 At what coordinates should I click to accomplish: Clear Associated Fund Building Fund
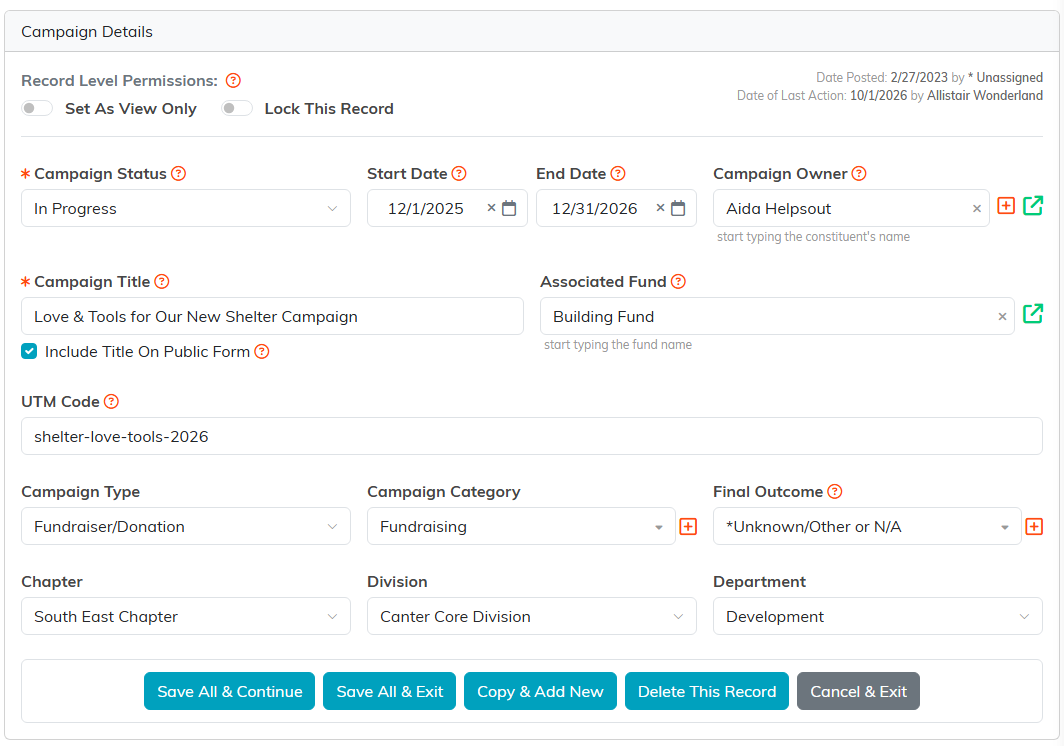pos(1002,316)
